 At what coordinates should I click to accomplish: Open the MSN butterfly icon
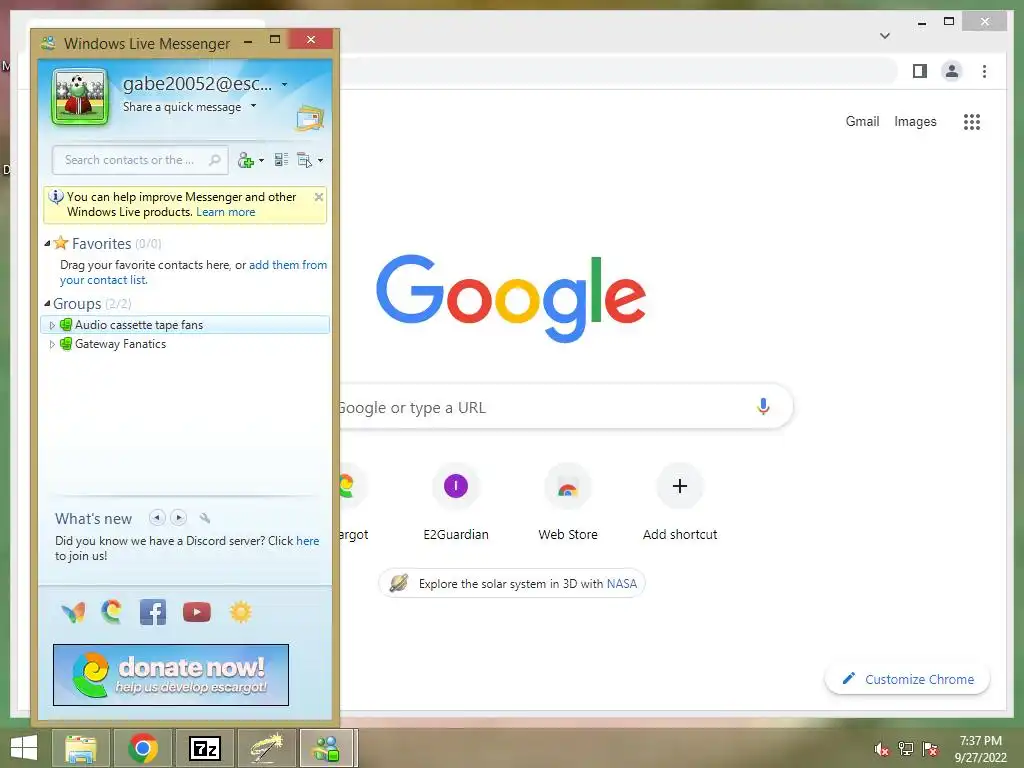click(73, 613)
